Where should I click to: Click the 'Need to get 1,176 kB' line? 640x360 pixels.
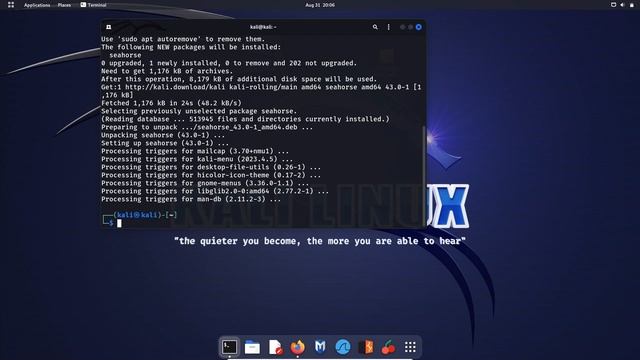(x=167, y=71)
